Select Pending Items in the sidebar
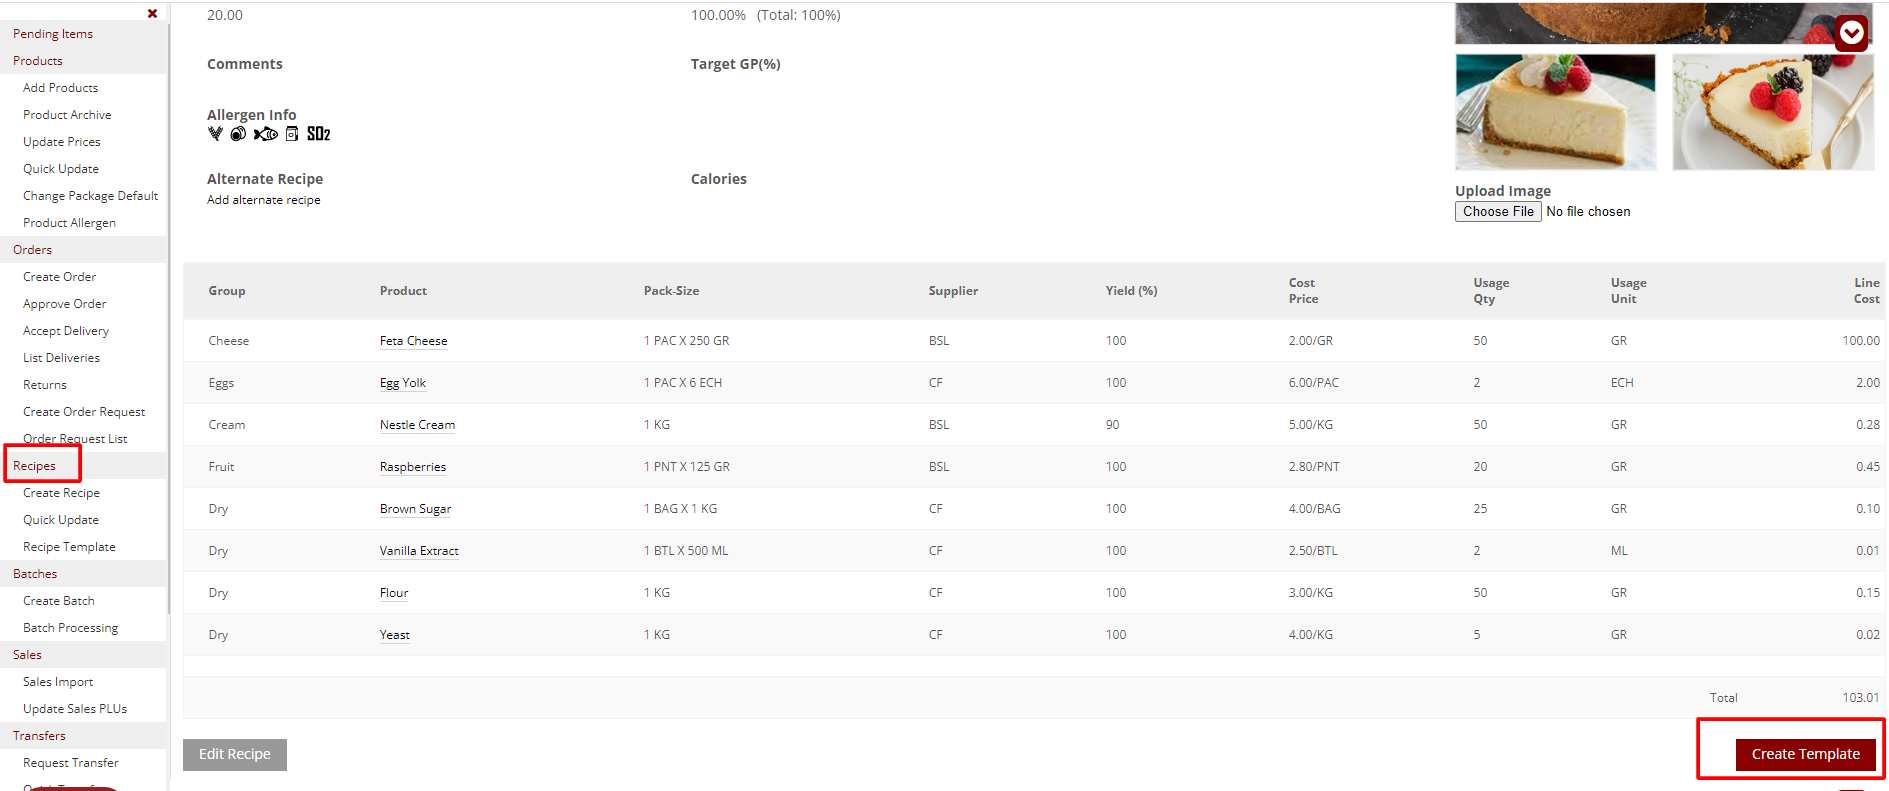Viewport: 1889px width, 791px height. point(53,34)
